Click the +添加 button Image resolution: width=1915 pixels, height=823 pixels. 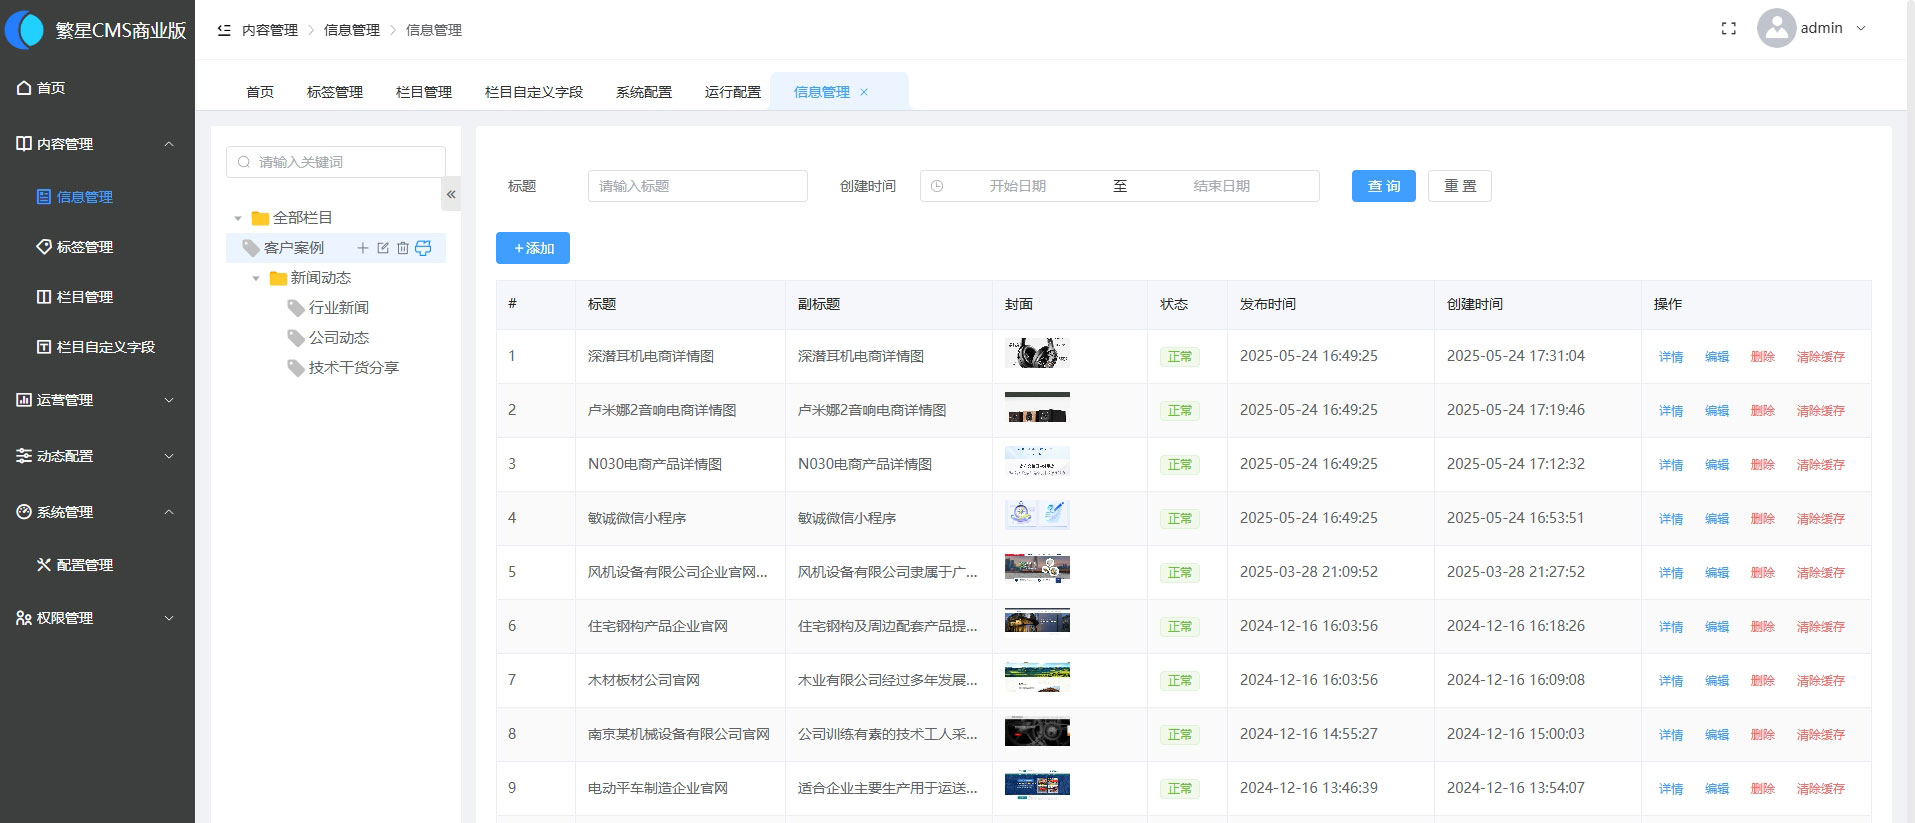coord(533,248)
